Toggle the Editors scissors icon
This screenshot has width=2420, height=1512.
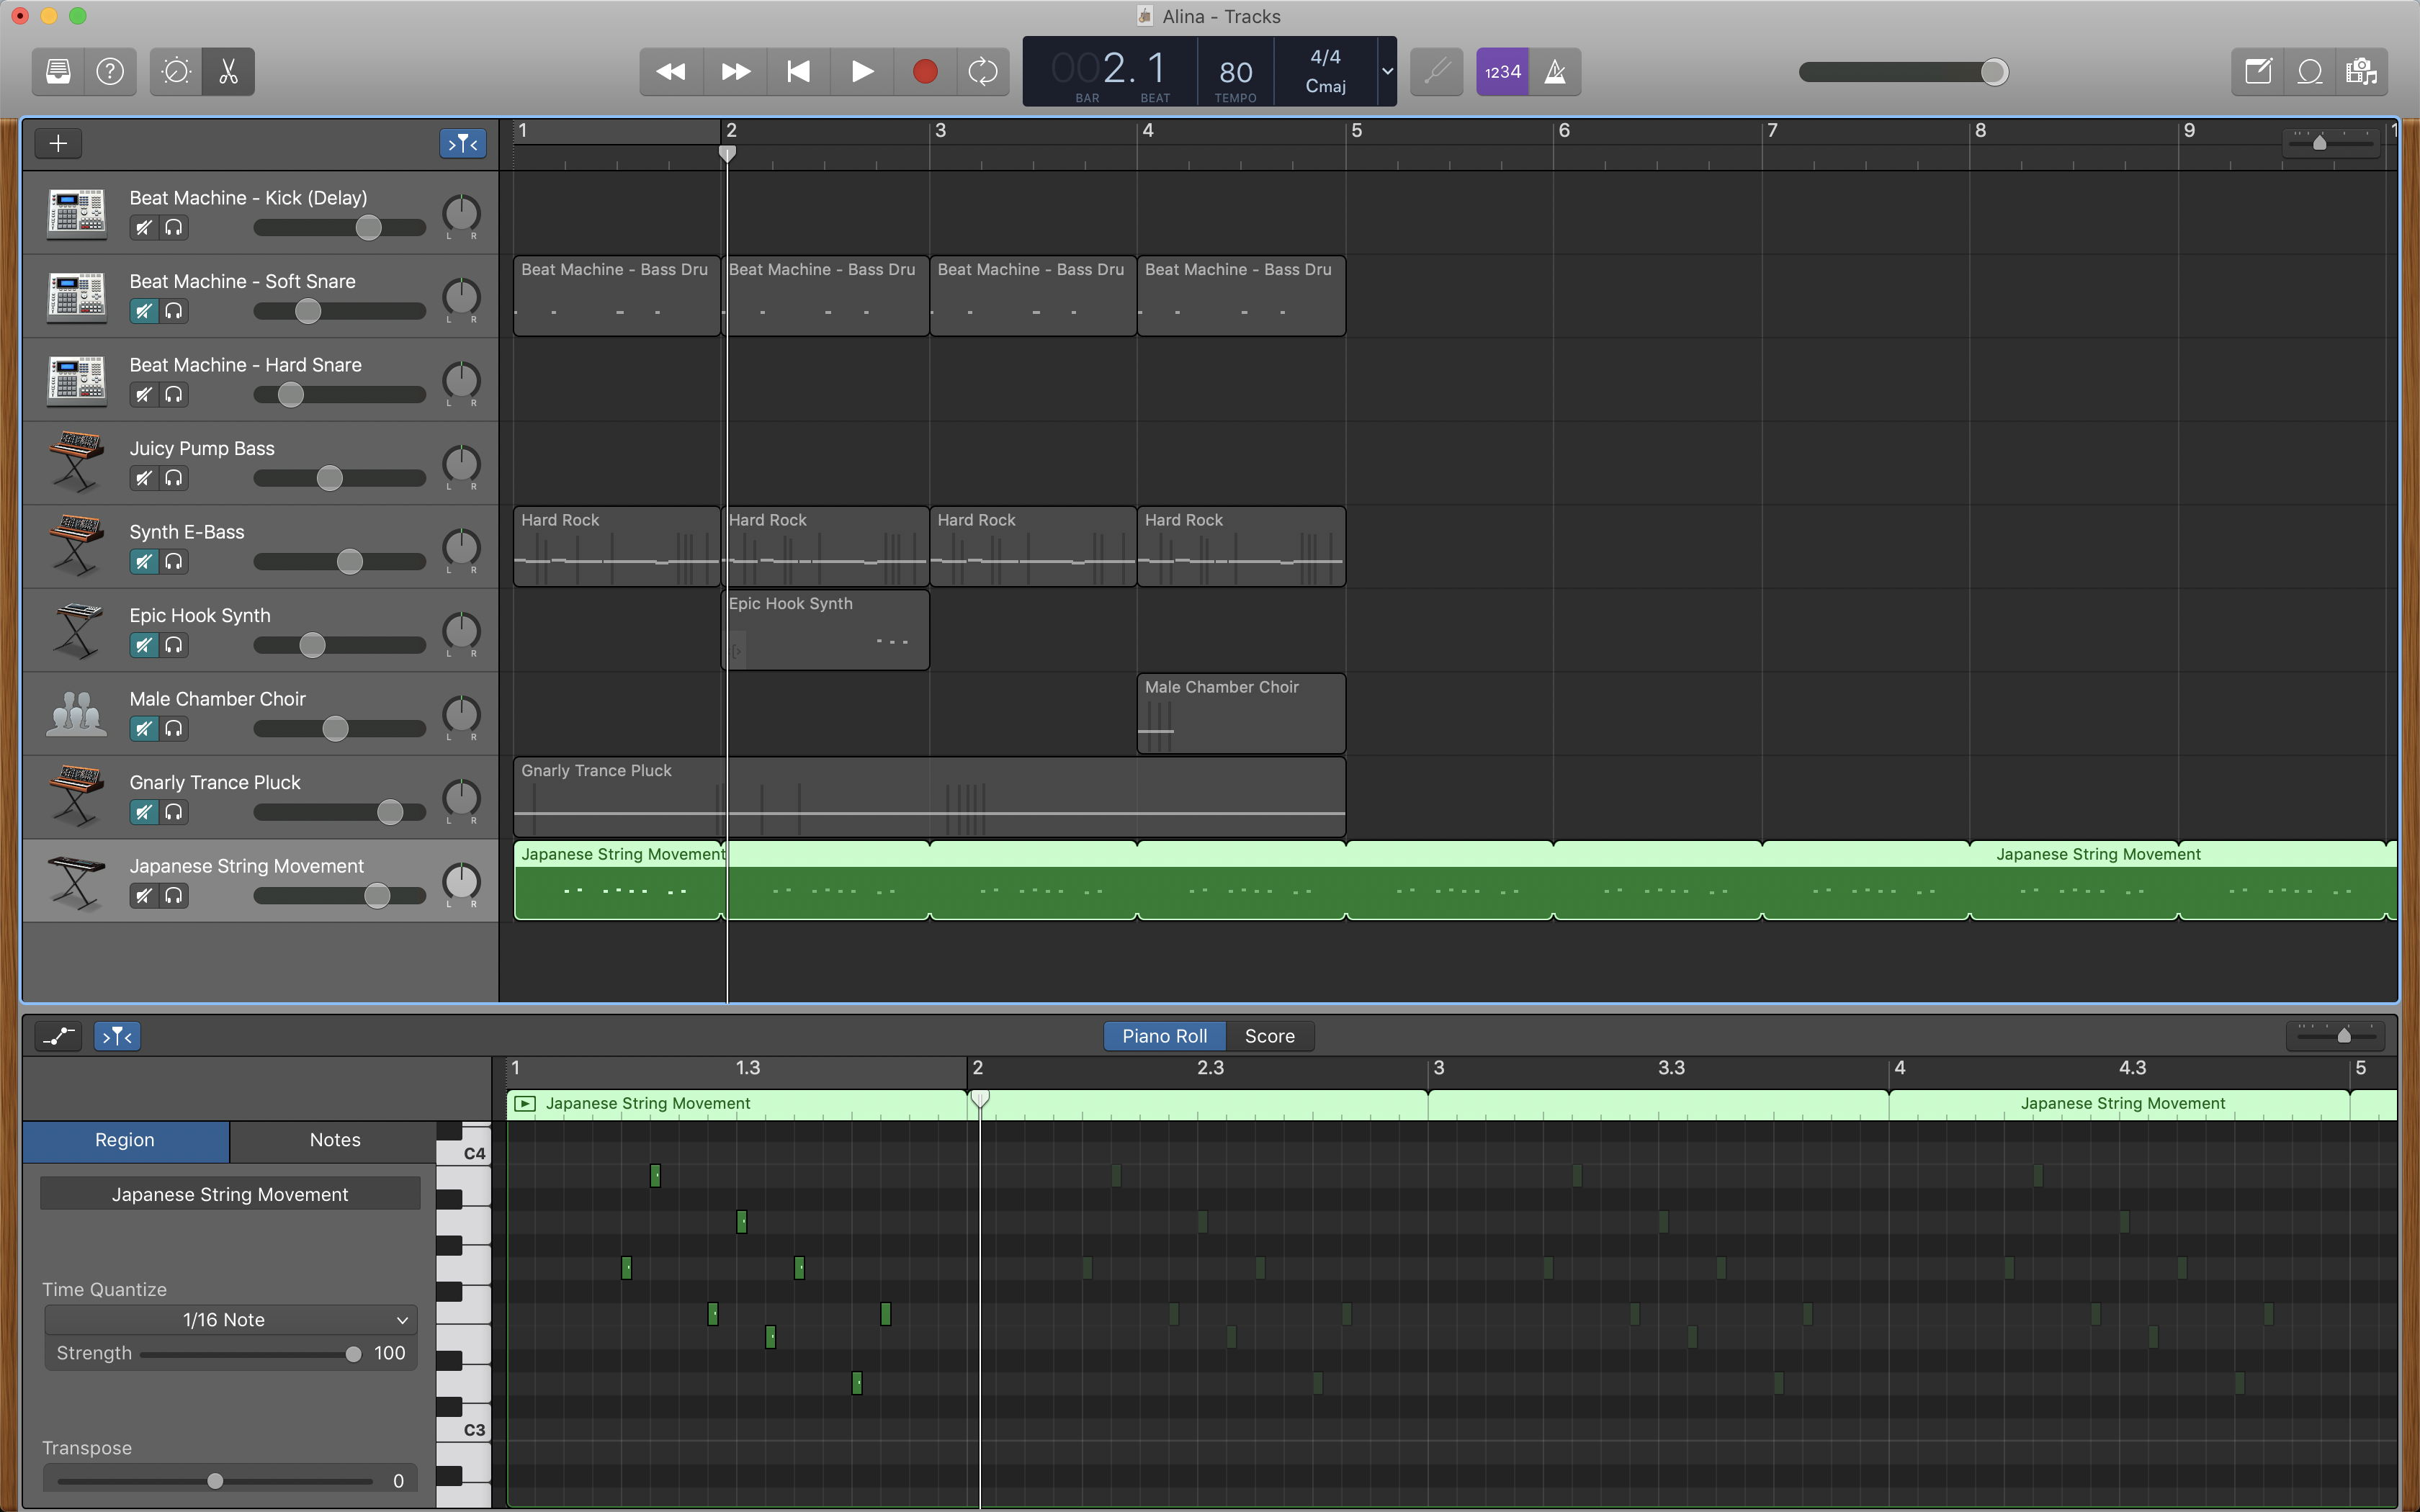(x=228, y=71)
